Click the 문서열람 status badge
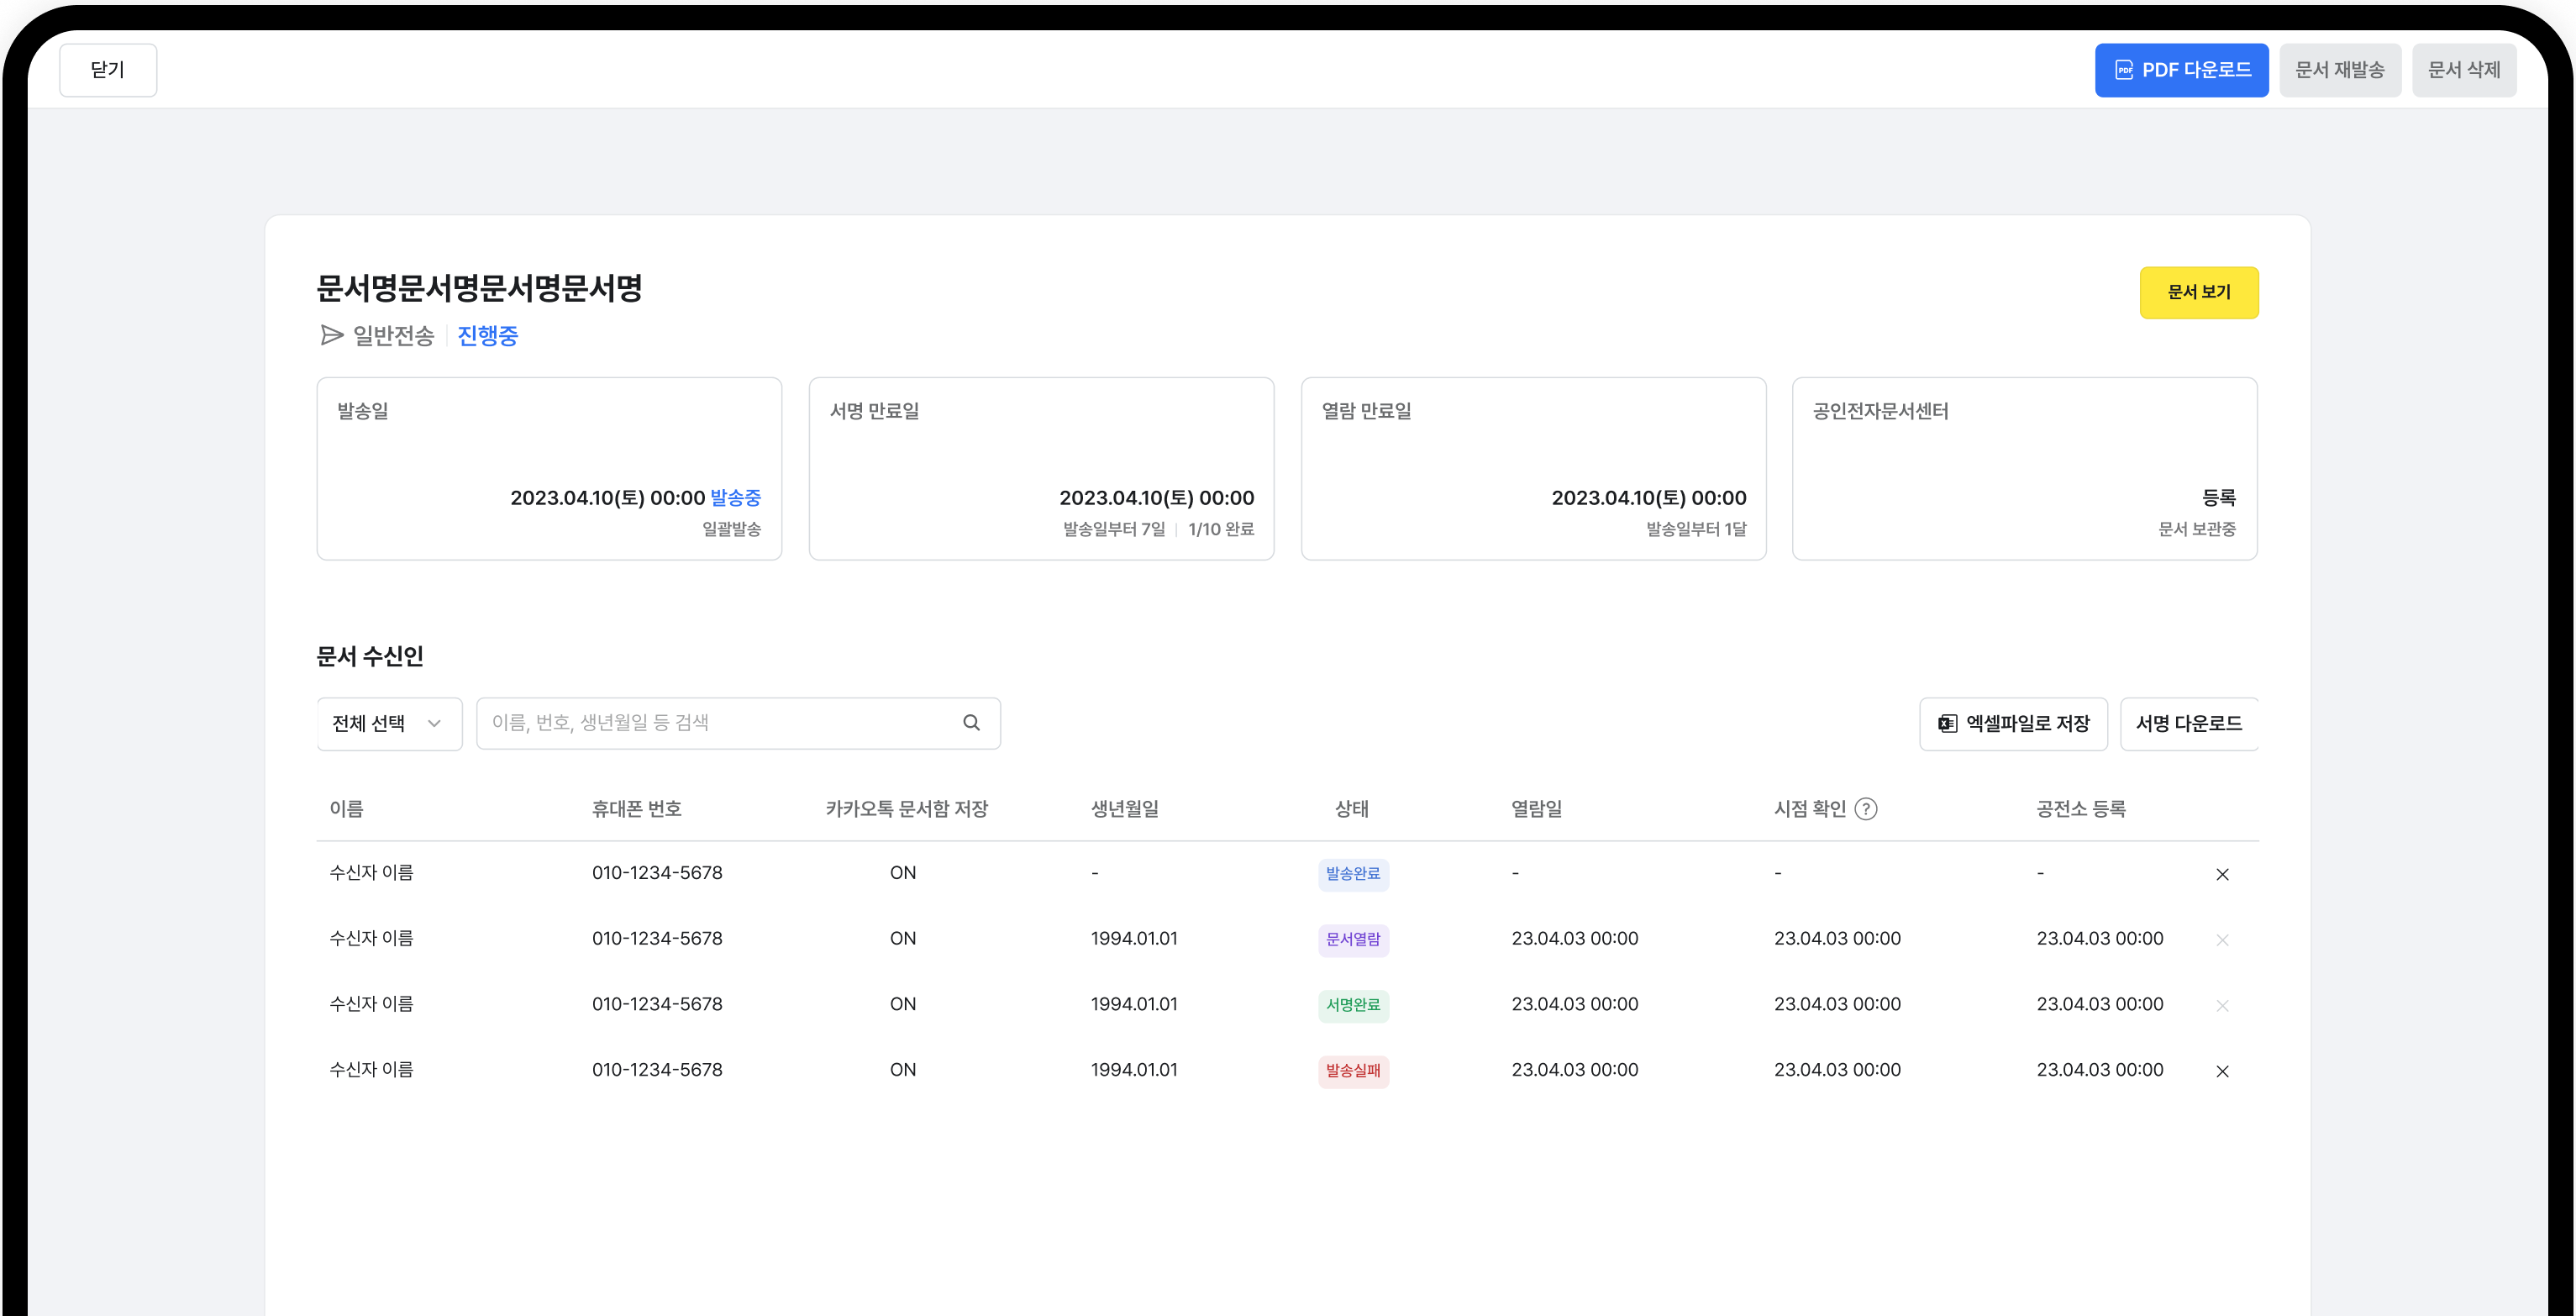 pos(1353,940)
